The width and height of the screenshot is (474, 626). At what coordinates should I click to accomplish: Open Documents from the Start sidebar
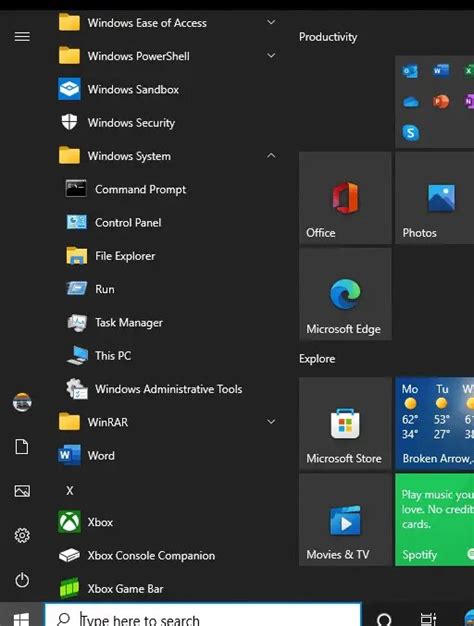[x=22, y=446]
